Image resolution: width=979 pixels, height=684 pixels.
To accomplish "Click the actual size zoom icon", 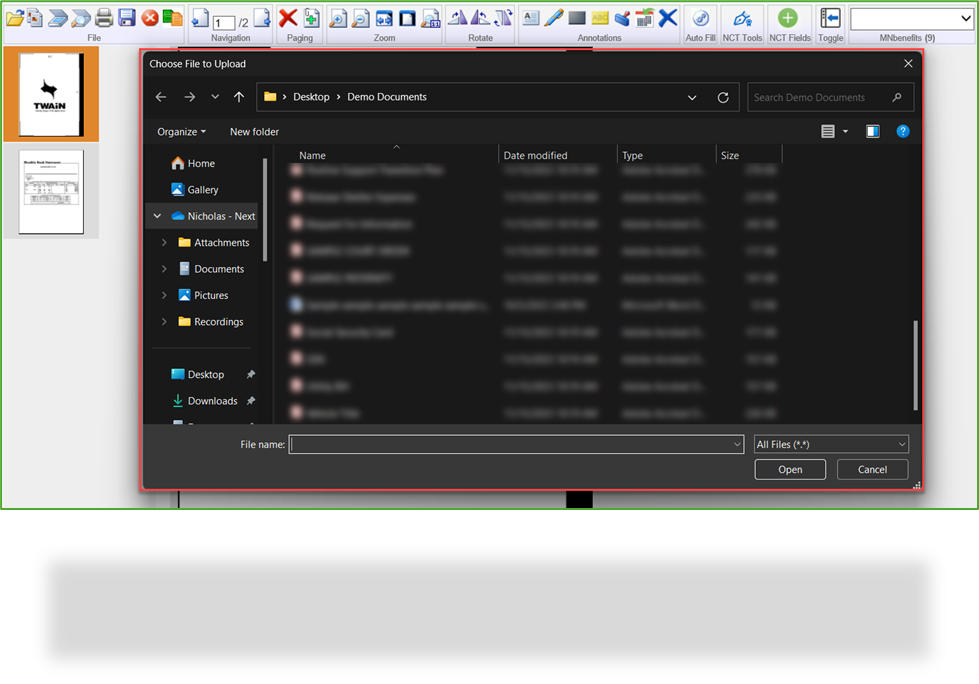I will tap(431, 19).
